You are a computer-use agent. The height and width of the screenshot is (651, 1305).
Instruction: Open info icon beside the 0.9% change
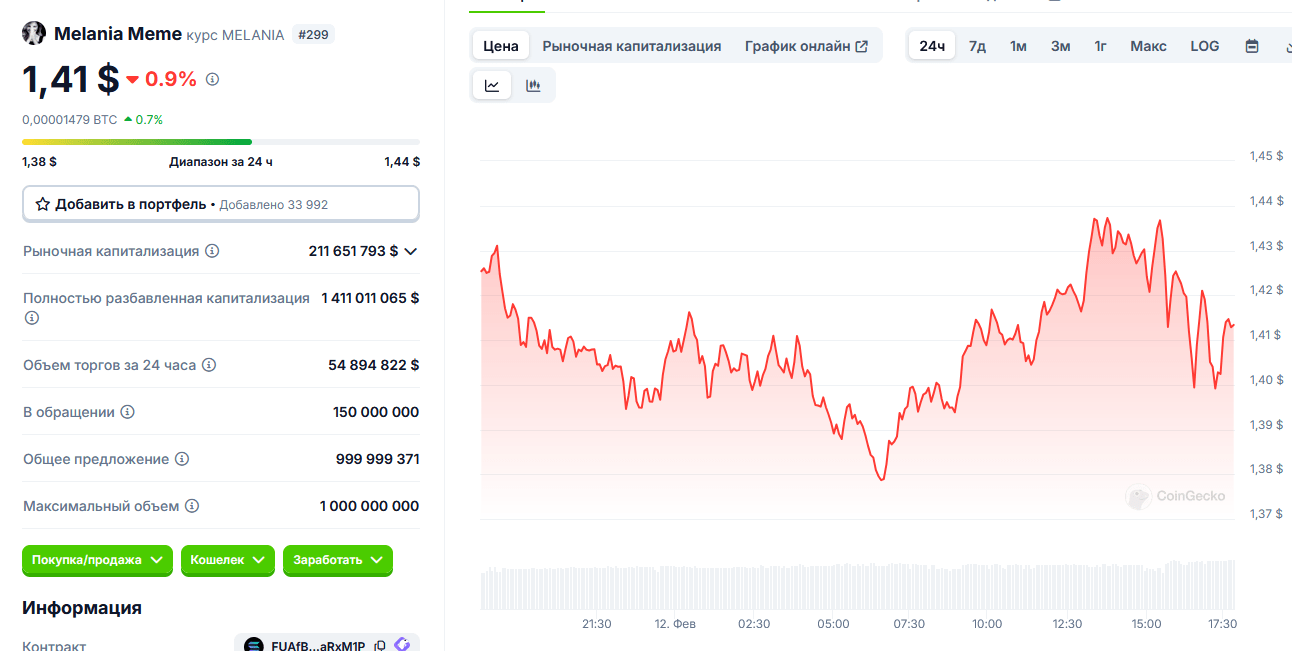point(212,79)
